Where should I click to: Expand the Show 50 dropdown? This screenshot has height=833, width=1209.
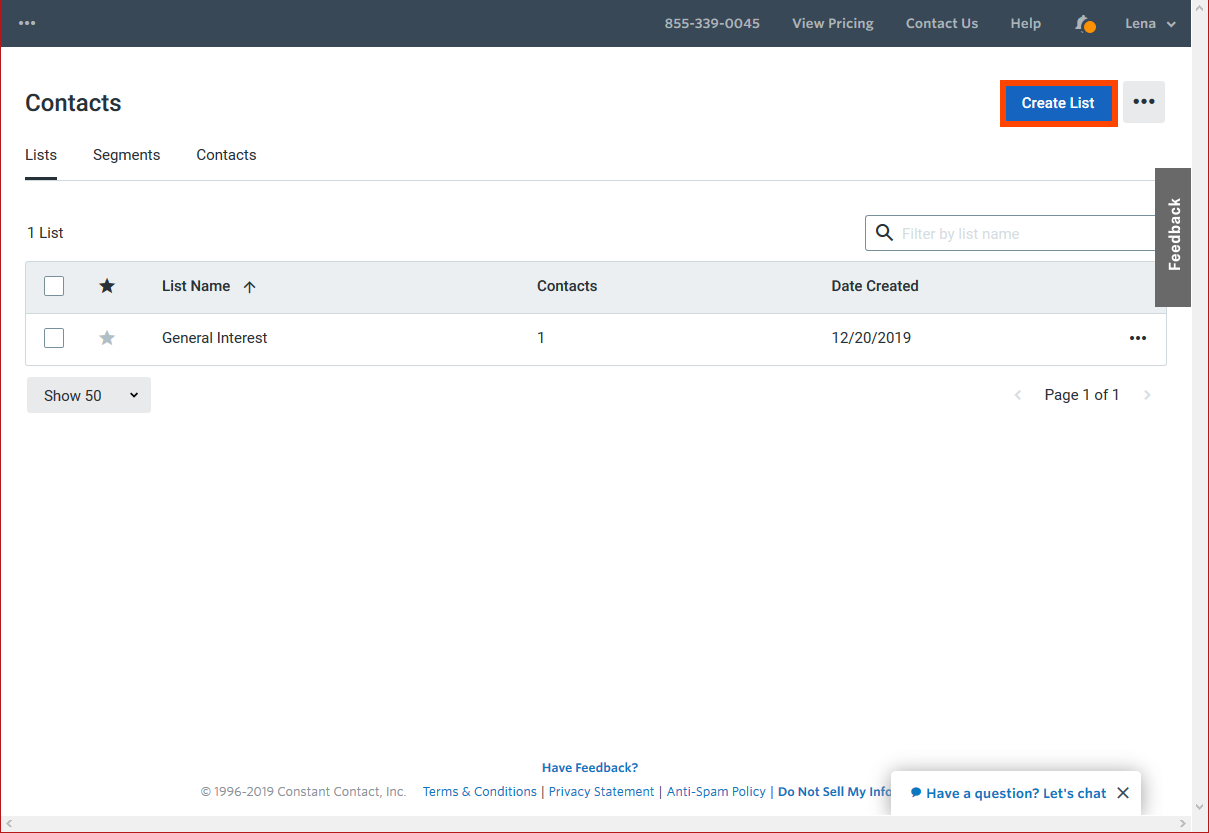click(89, 395)
